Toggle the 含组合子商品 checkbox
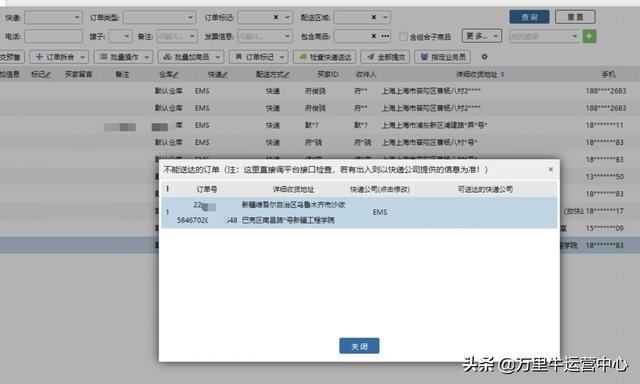The height and width of the screenshot is (384, 640). point(403,37)
